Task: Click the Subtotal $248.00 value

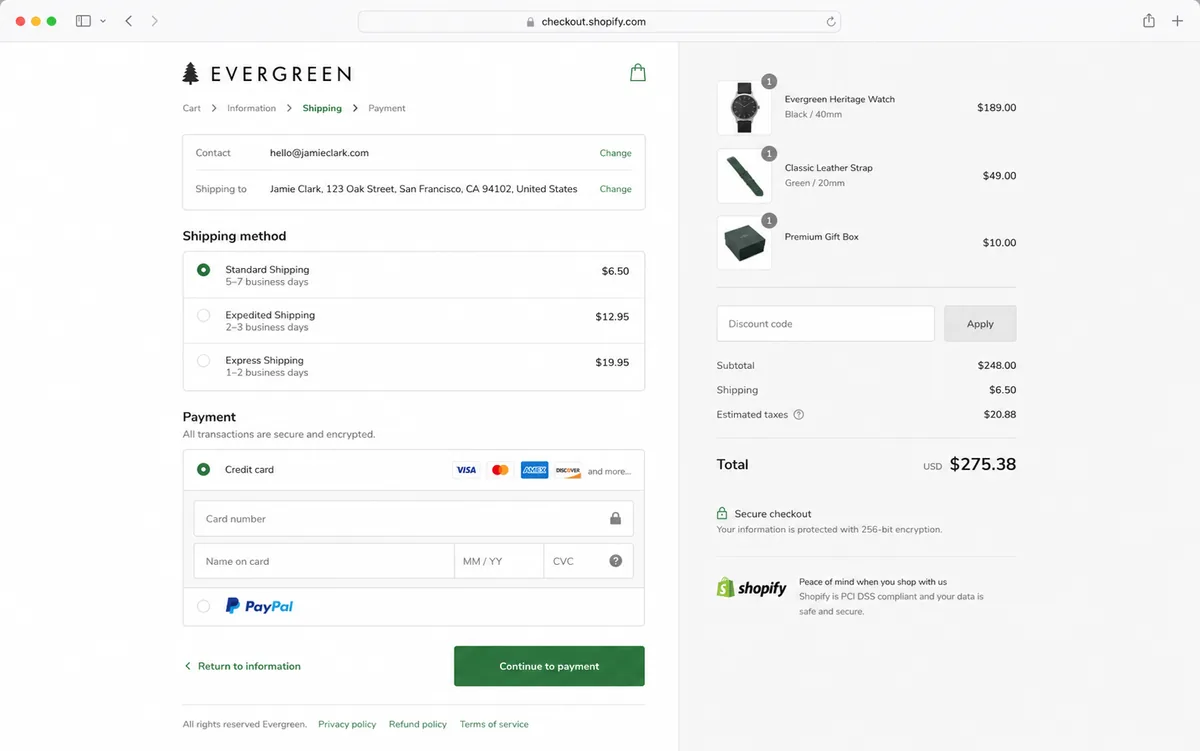Action: 996,366
